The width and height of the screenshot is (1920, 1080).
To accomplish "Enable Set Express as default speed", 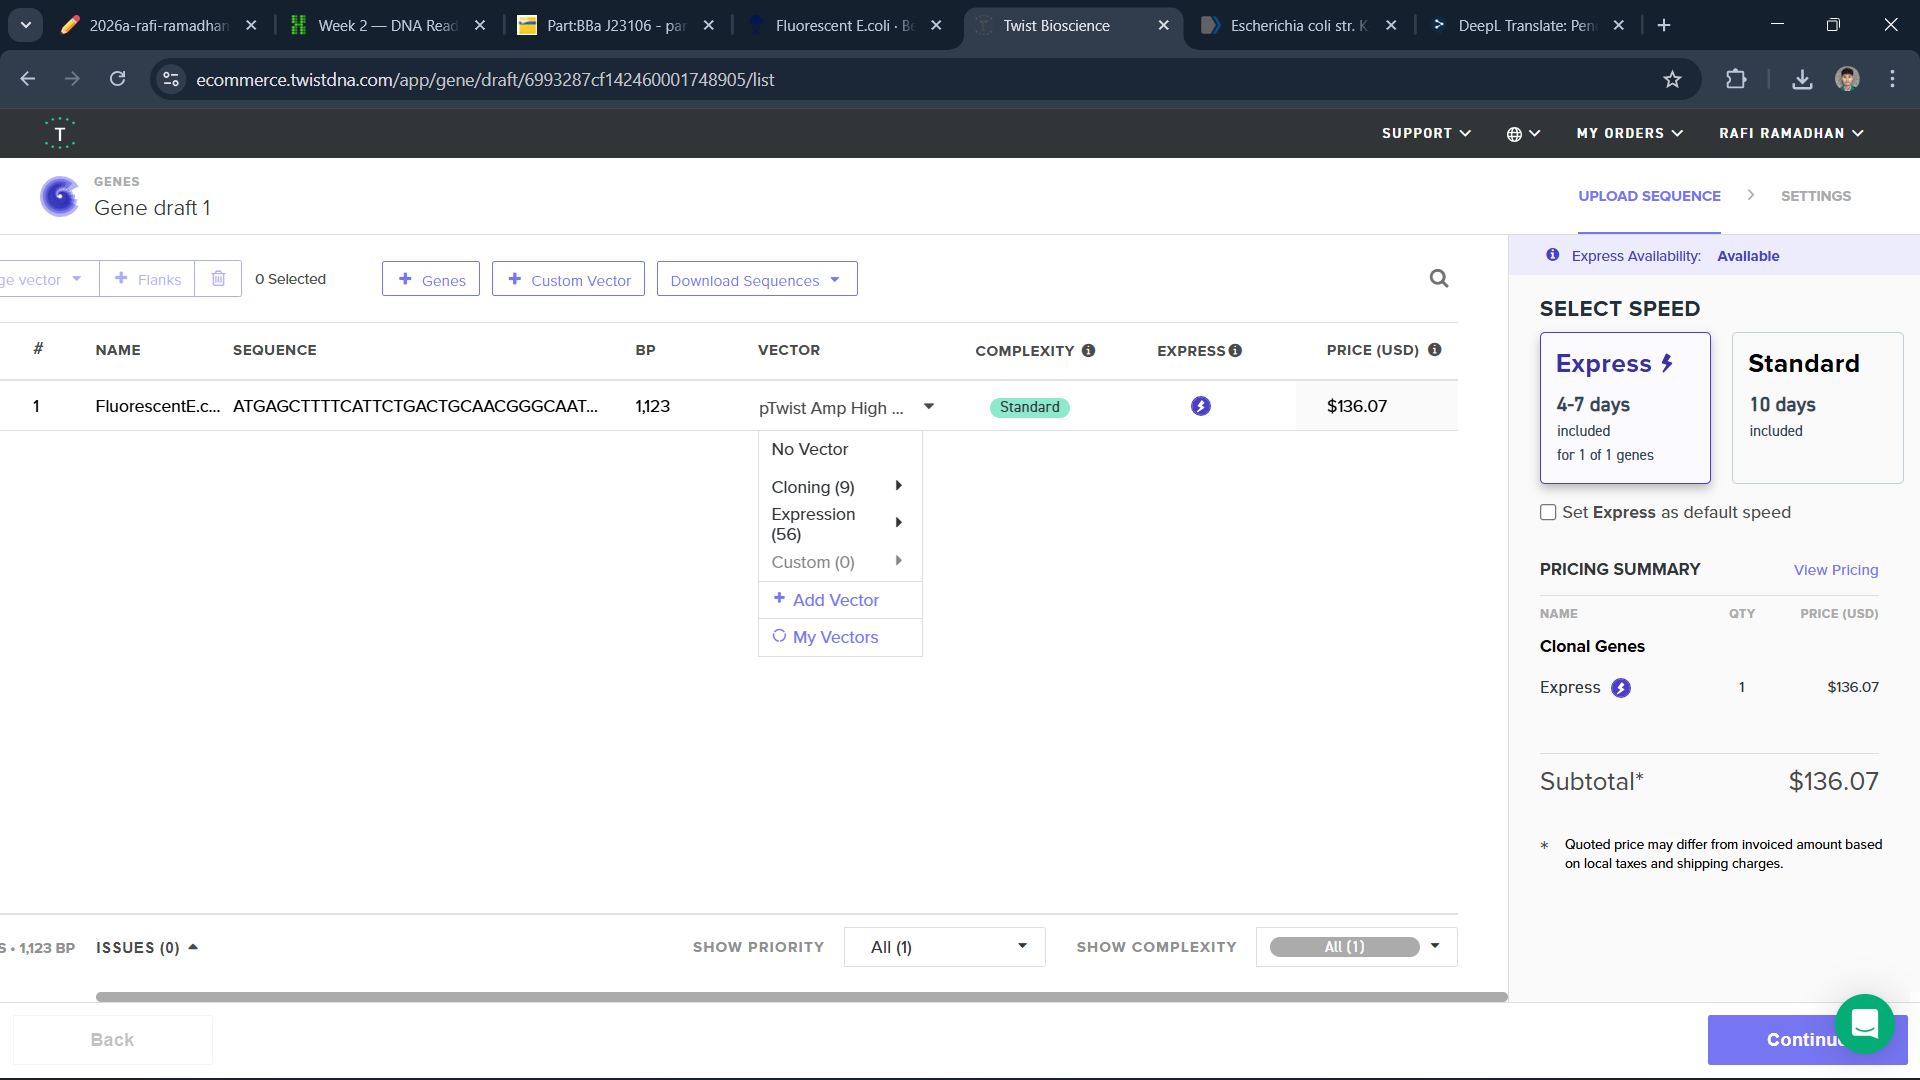I will pyautogui.click(x=1548, y=513).
